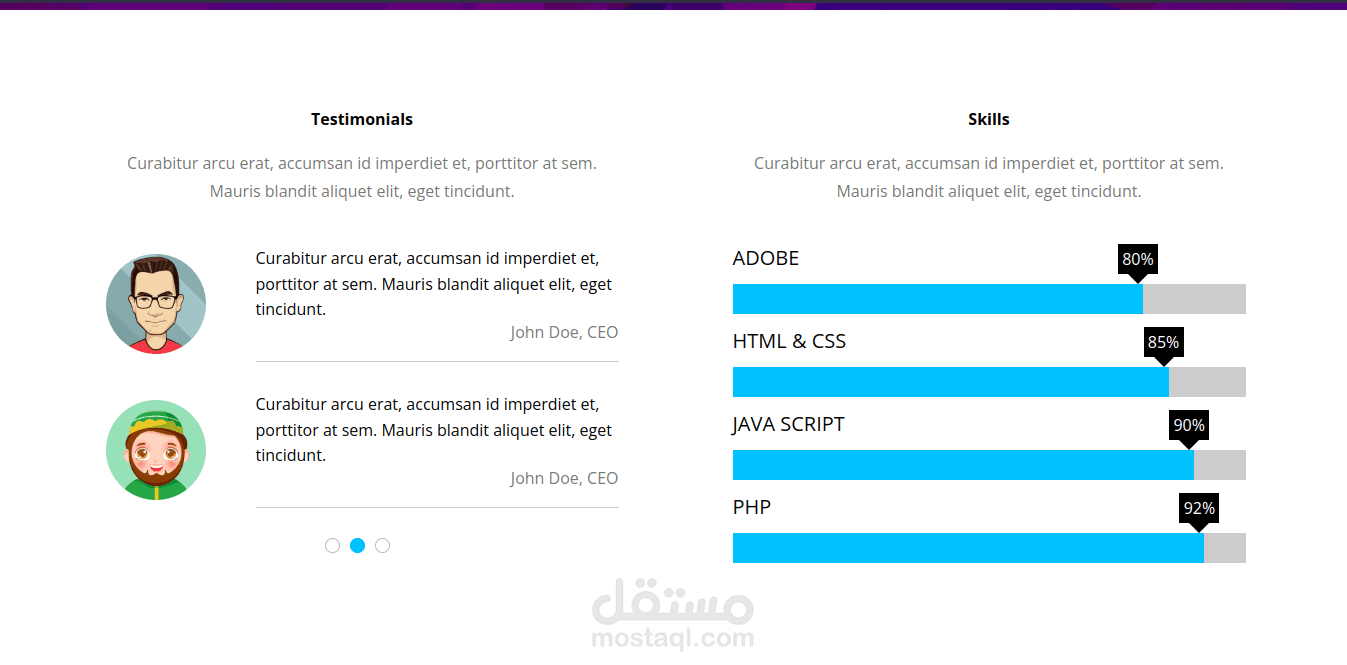Click the bearded man avatar in green
This screenshot has width=1347, height=665.
tap(156, 450)
